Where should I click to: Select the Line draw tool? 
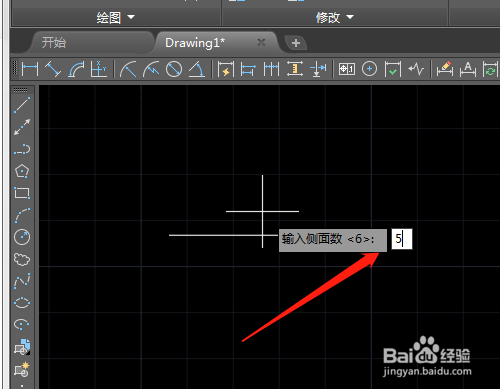point(22,105)
